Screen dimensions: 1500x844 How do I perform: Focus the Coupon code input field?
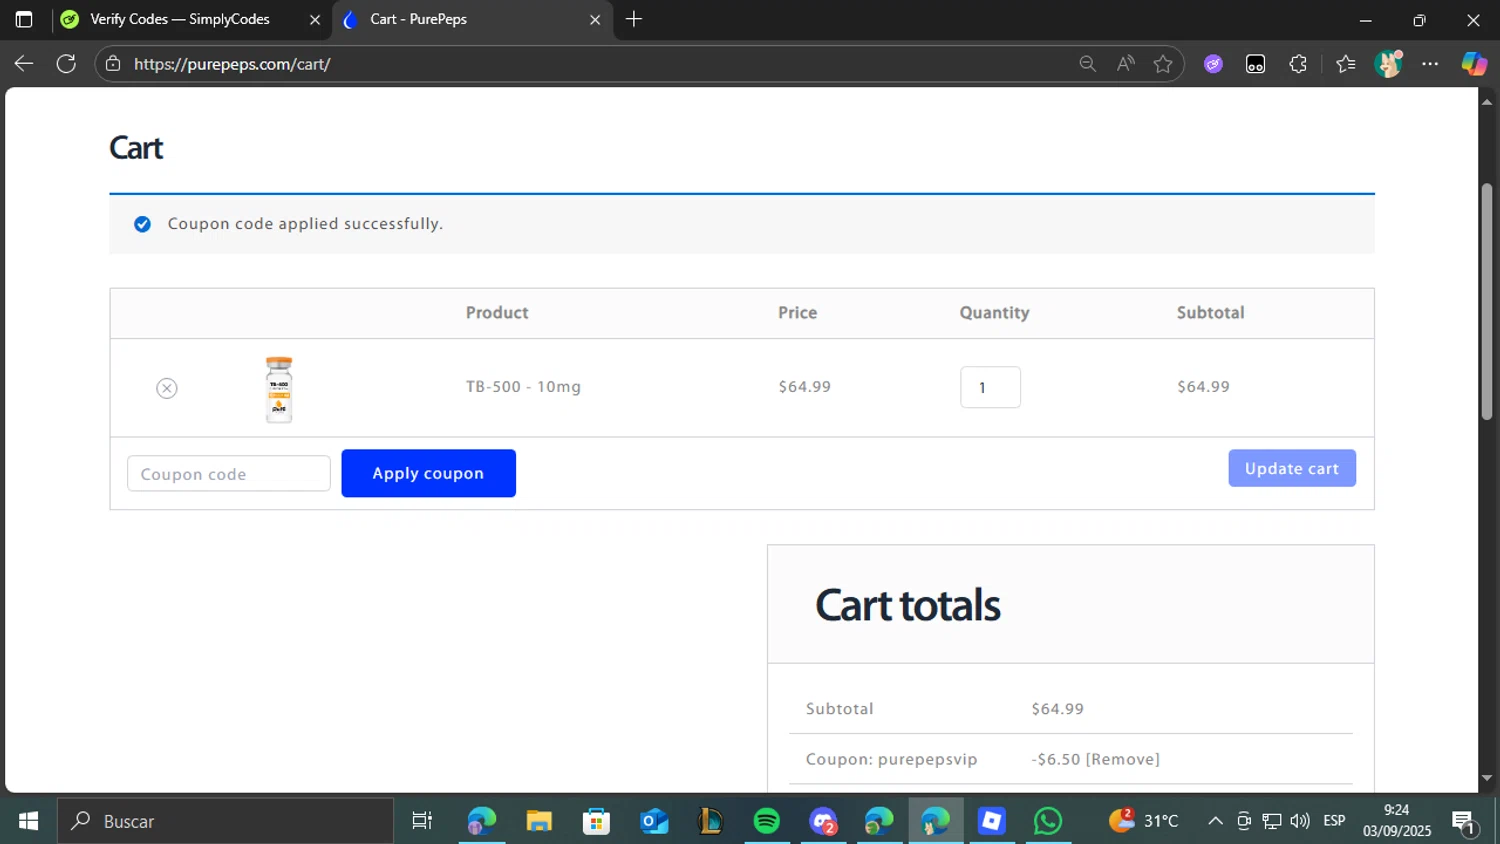coord(229,474)
